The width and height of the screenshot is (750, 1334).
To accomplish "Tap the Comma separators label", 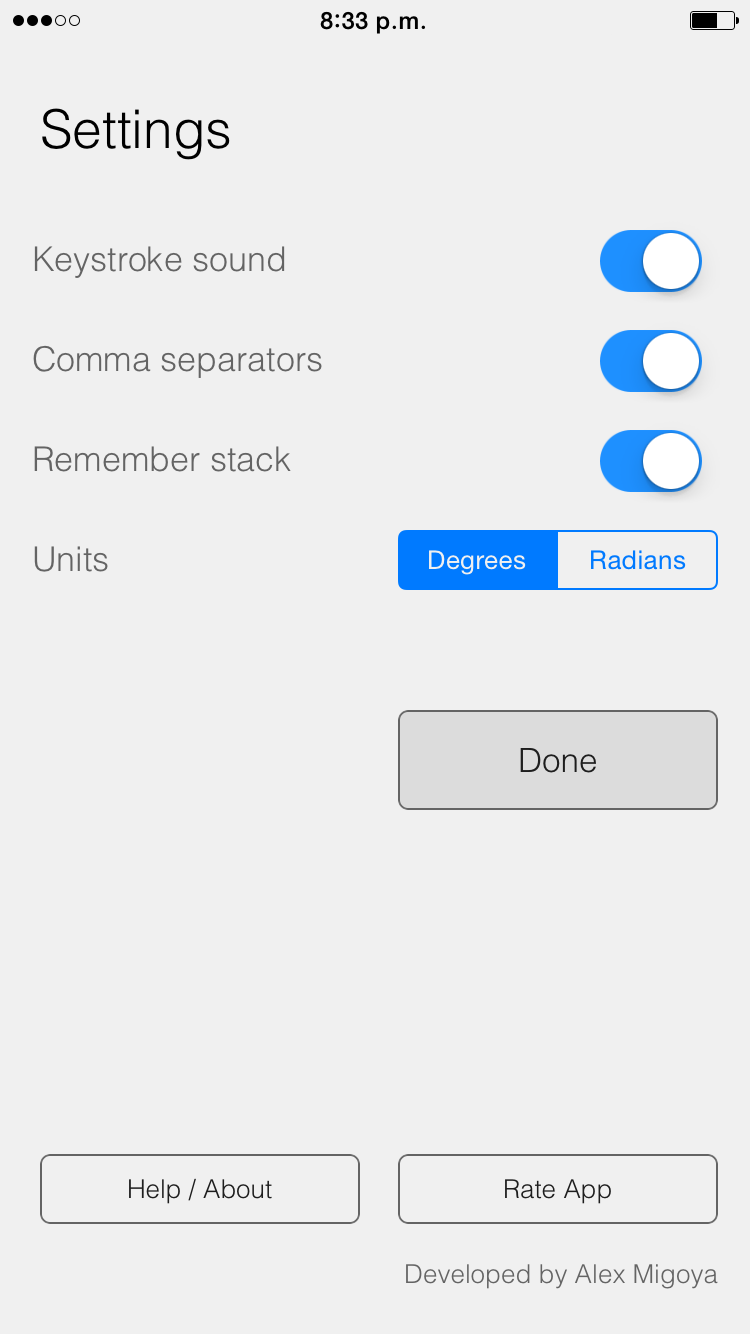I will 177,360.
